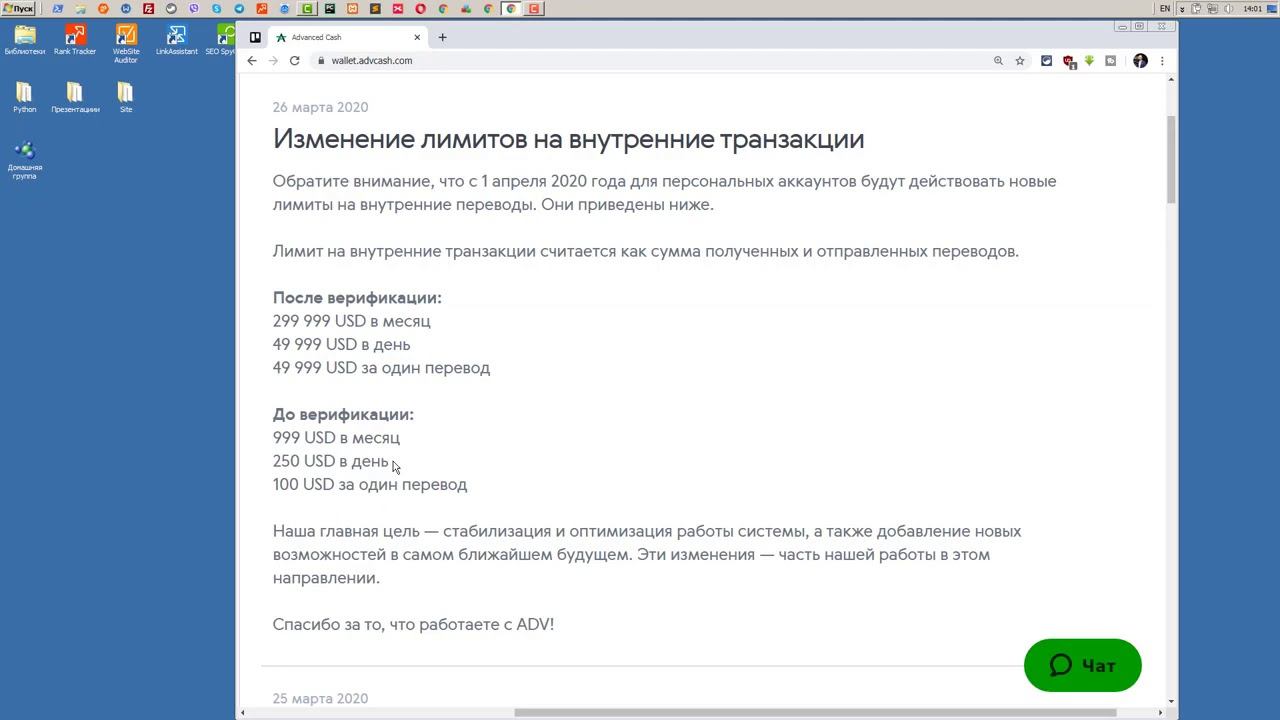
Task: Open the LinkAssistant desktop shortcut
Action: tap(176, 41)
